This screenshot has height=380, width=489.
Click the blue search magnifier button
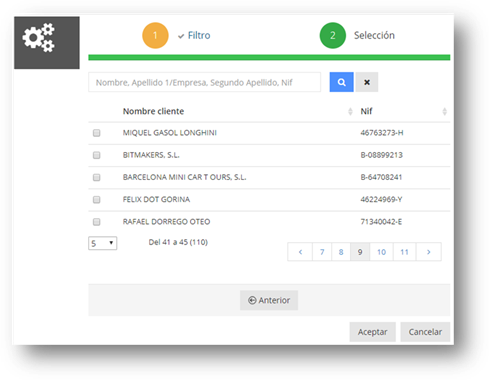(x=341, y=82)
